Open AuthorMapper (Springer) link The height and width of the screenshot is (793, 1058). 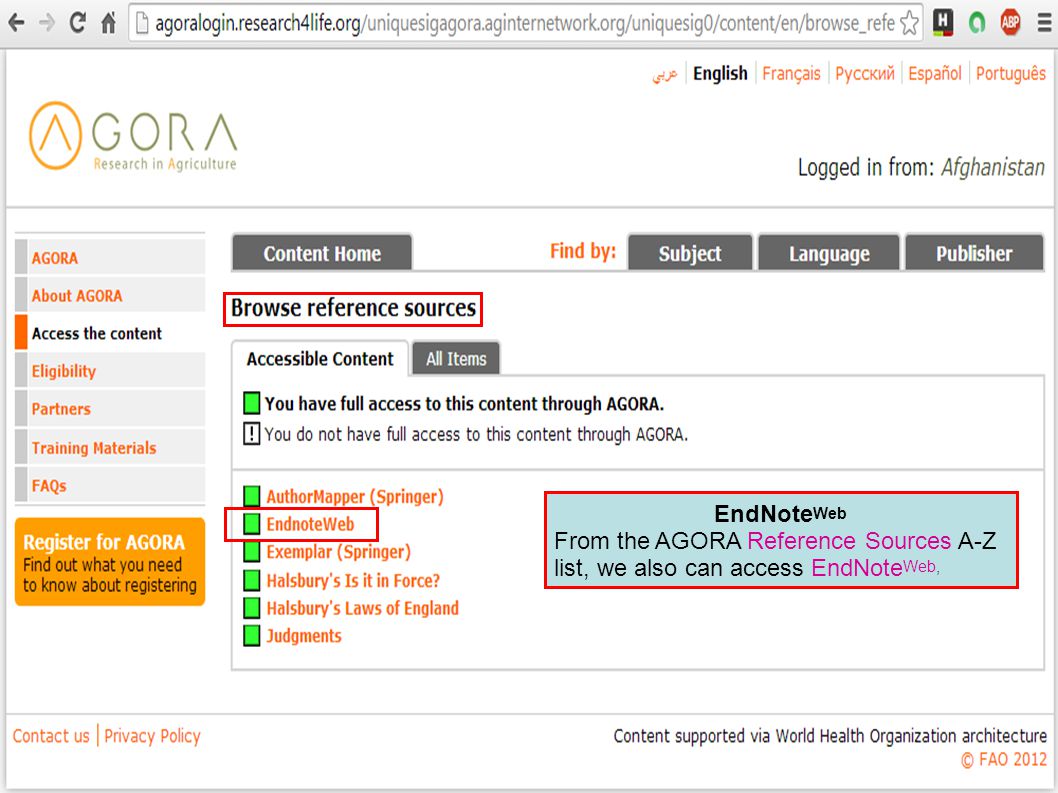tap(355, 497)
